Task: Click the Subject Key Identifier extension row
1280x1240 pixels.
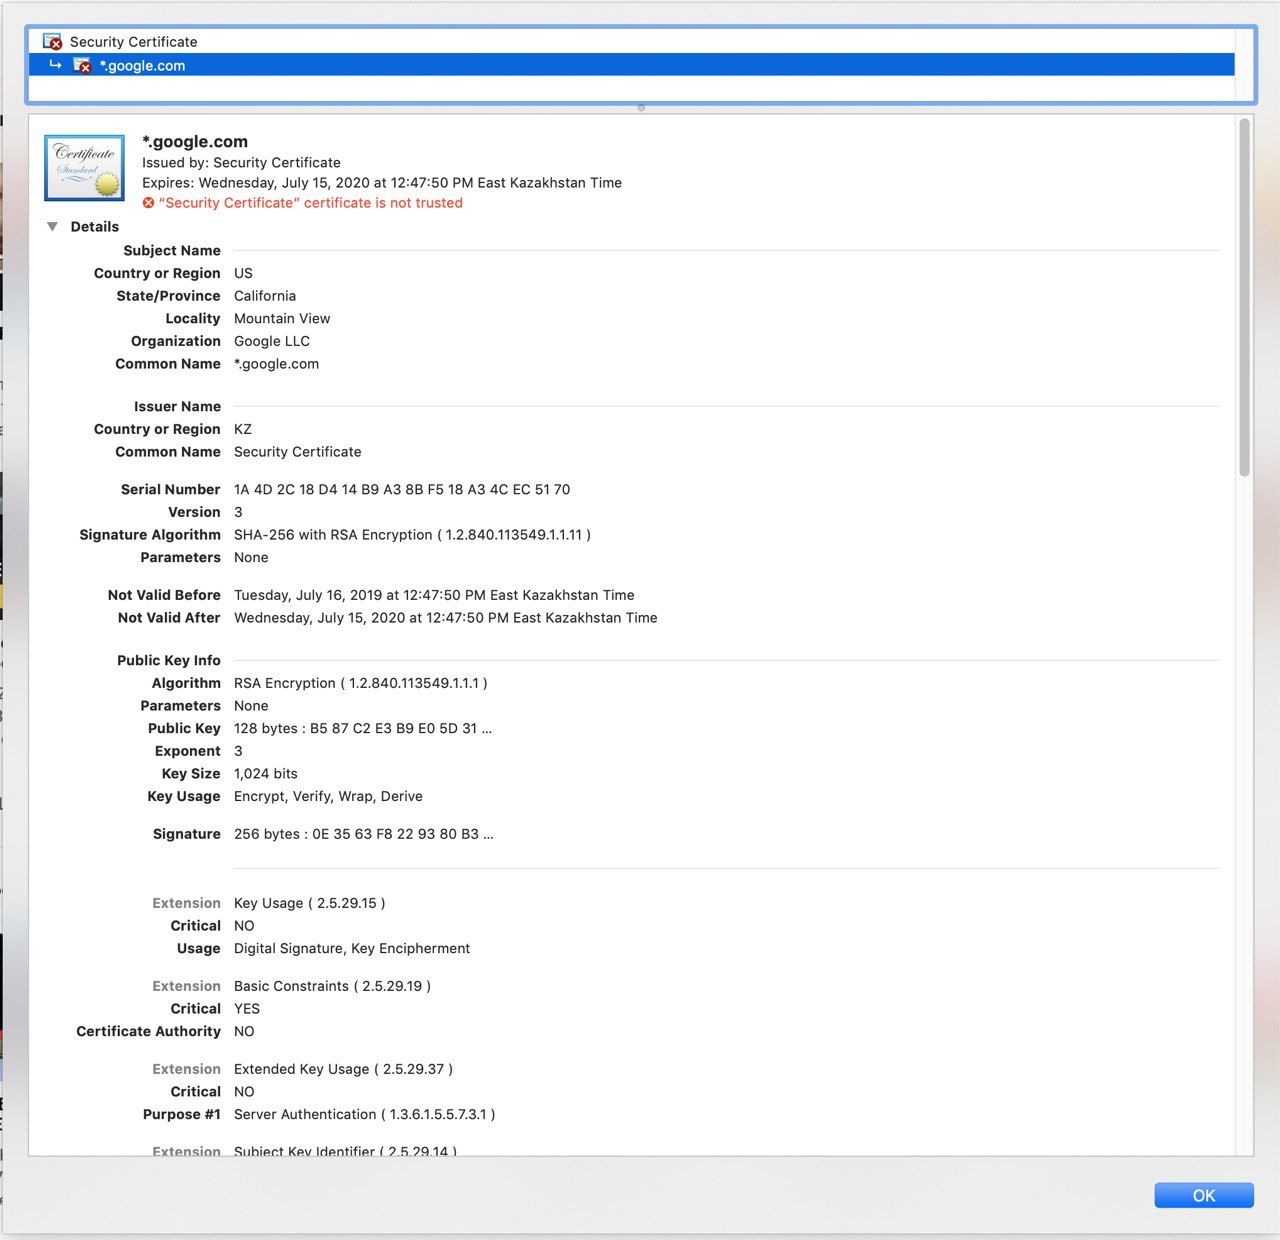Action: click(x=345, y=1150)
